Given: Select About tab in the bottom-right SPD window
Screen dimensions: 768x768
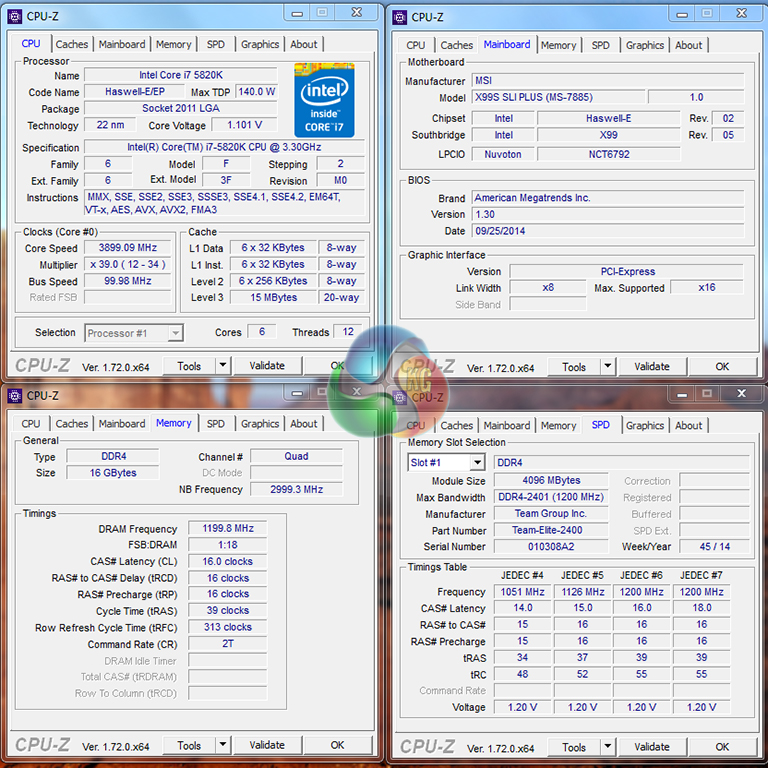Looking at the screenshot, I should (688, 425).
